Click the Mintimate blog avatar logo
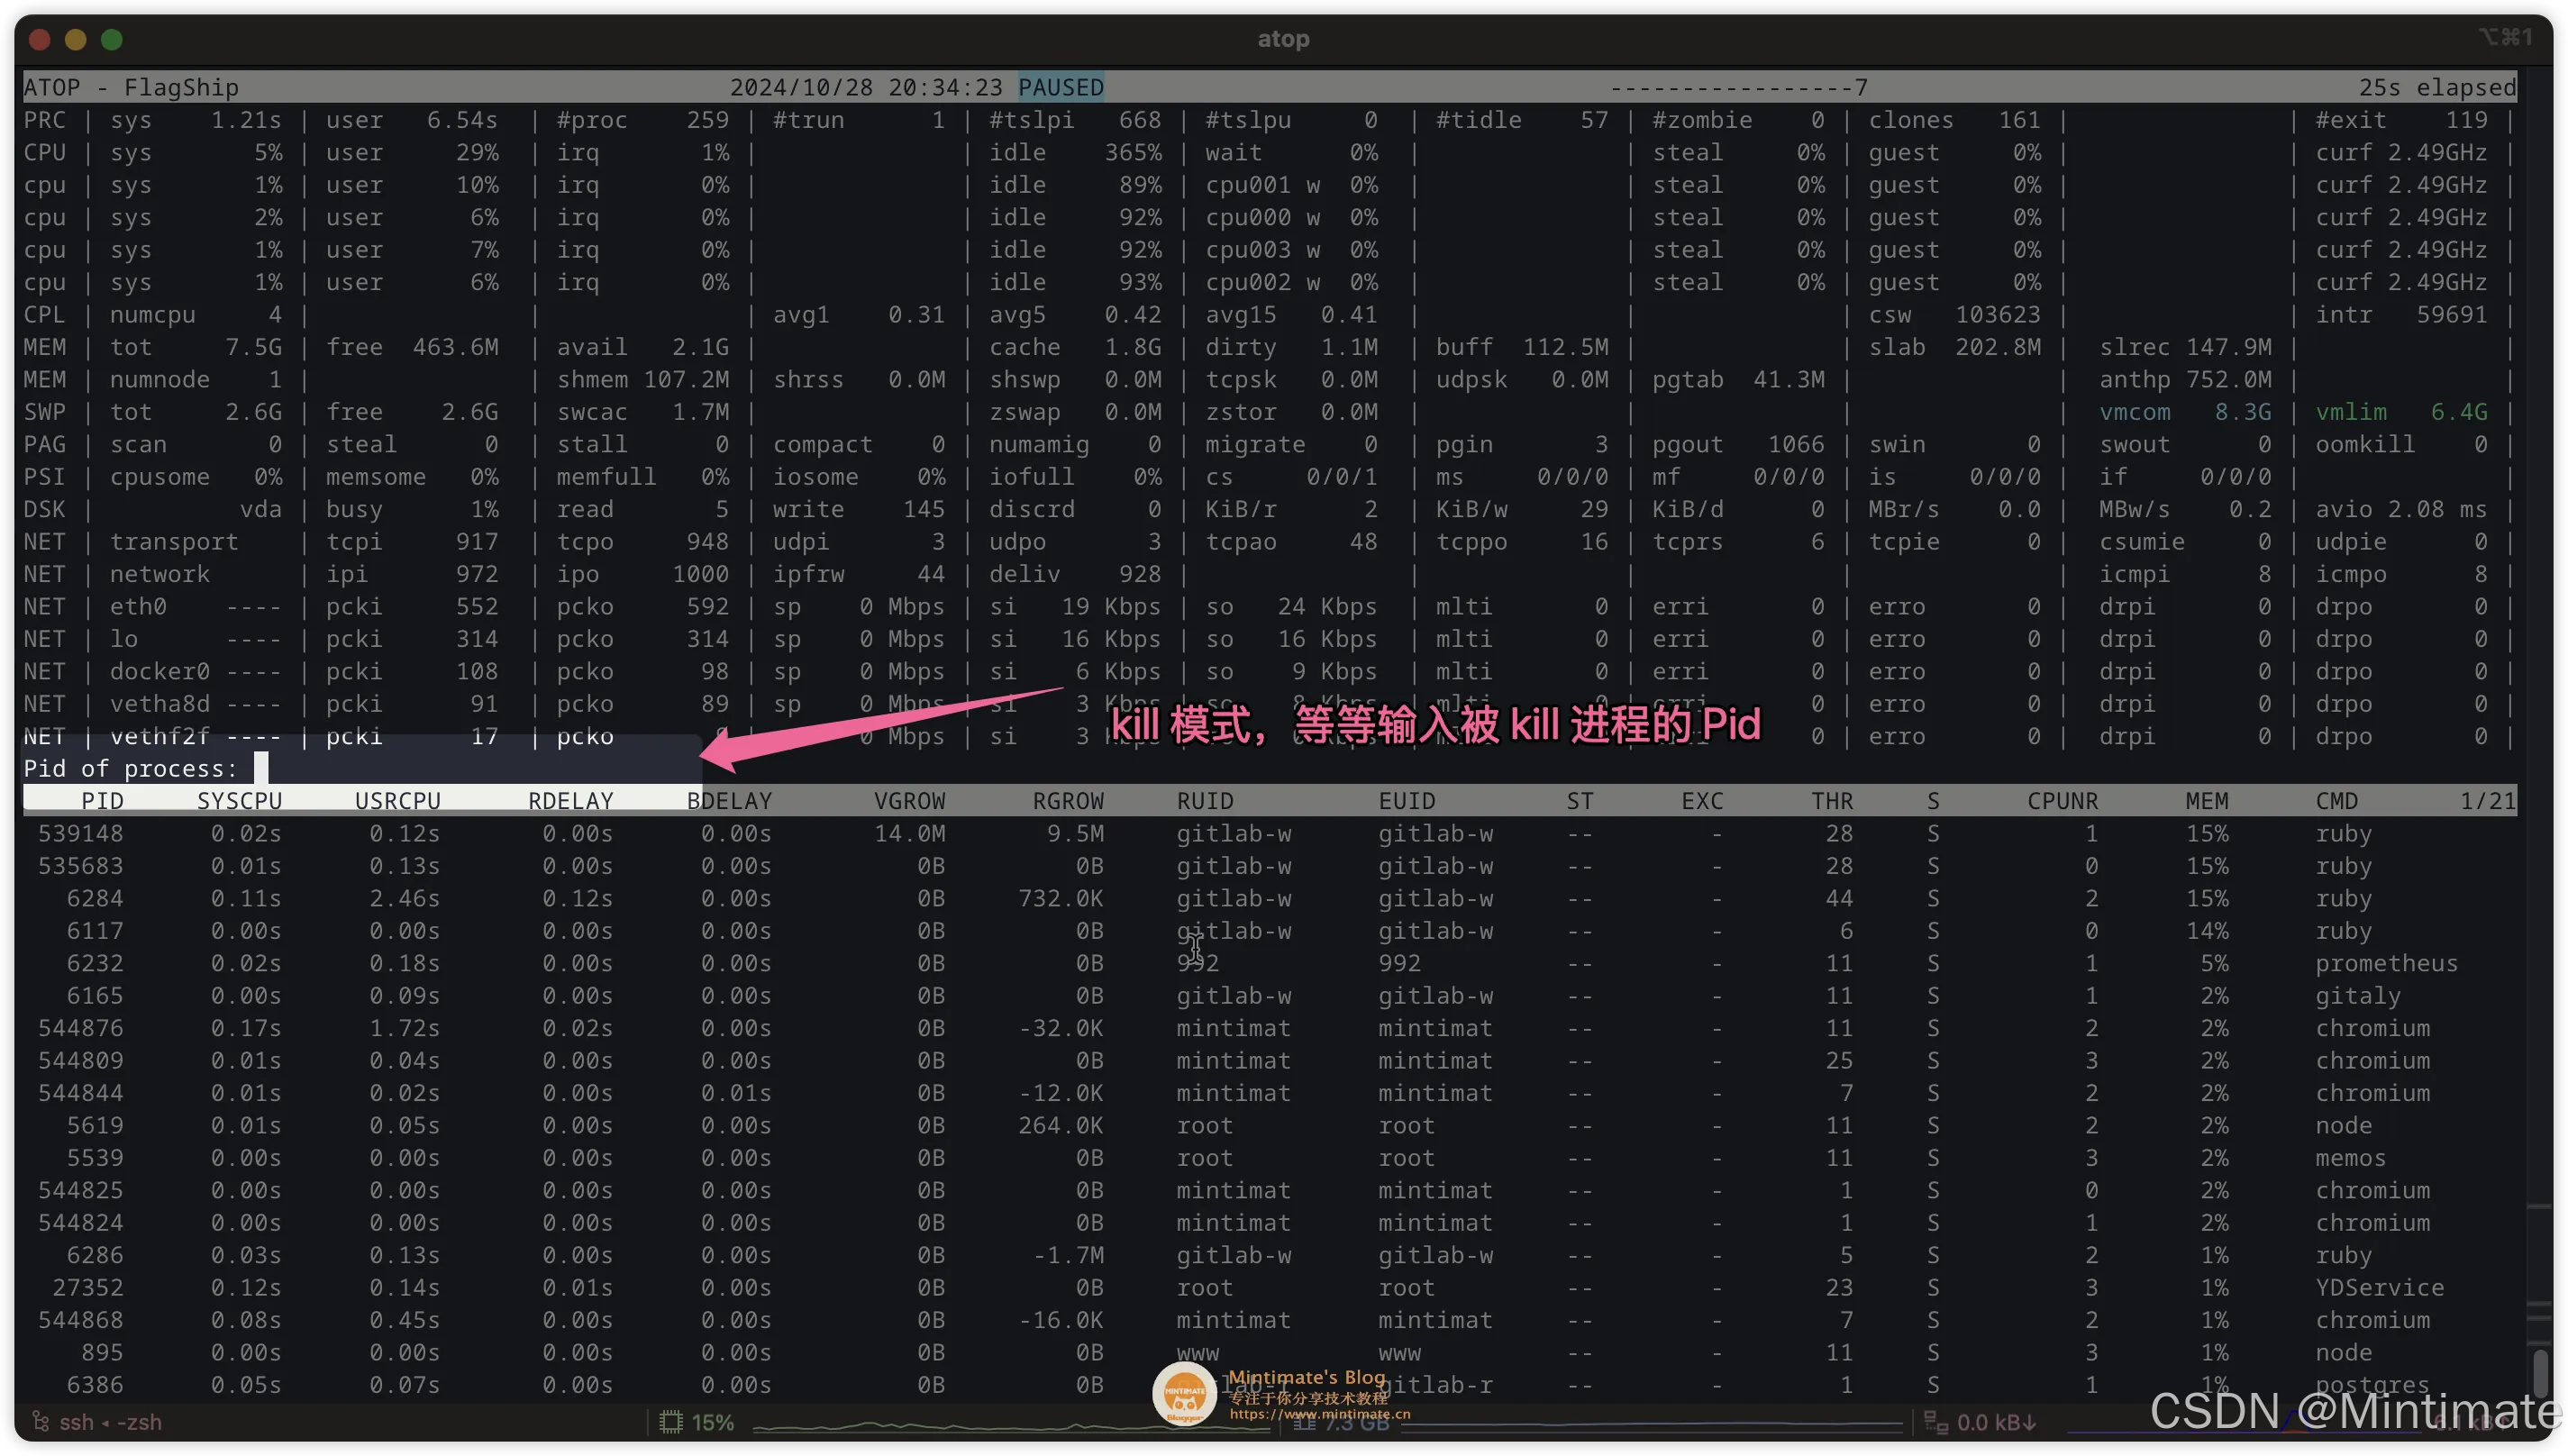The width and height of the screenshot is (2568, 1456). tap(1184, 1392)
